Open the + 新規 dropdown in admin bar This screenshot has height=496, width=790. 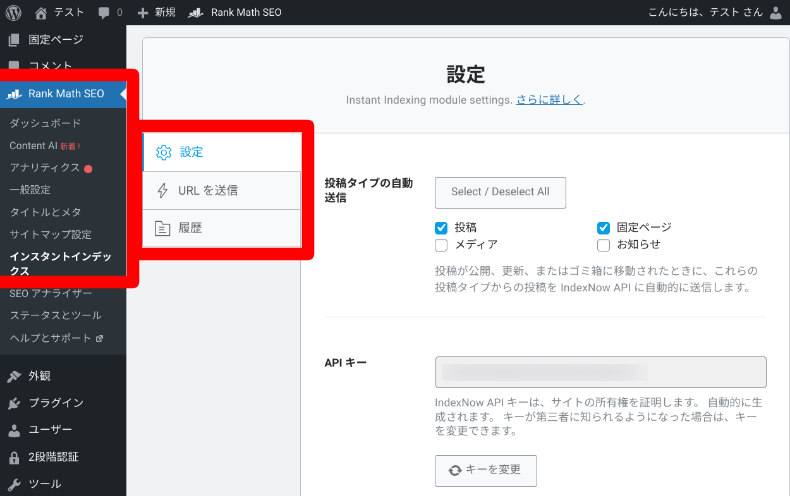tap(156, 13)
